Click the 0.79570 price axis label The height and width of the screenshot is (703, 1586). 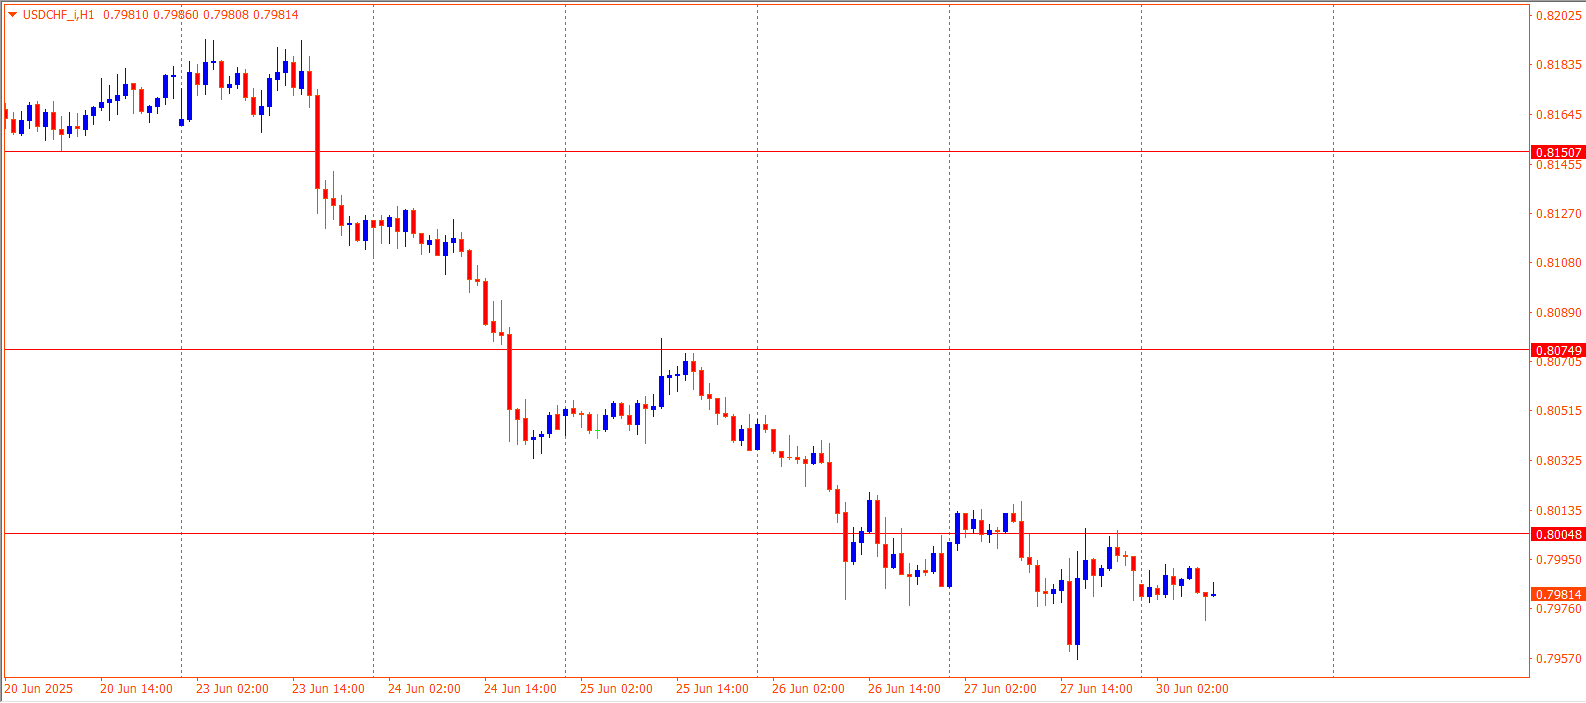click(1559, 659)
